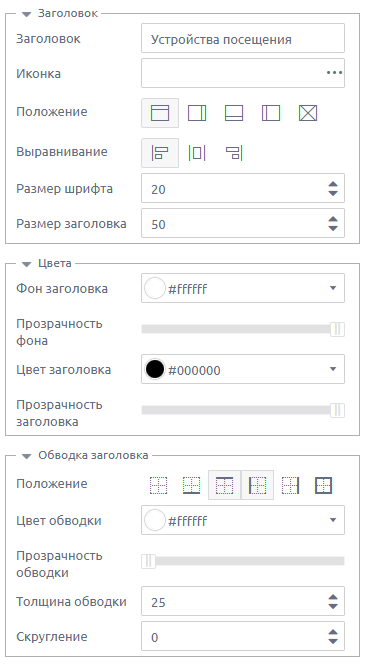Open Цвет заголовка color dropdown
Screen dimensions: 365x664
333,369
